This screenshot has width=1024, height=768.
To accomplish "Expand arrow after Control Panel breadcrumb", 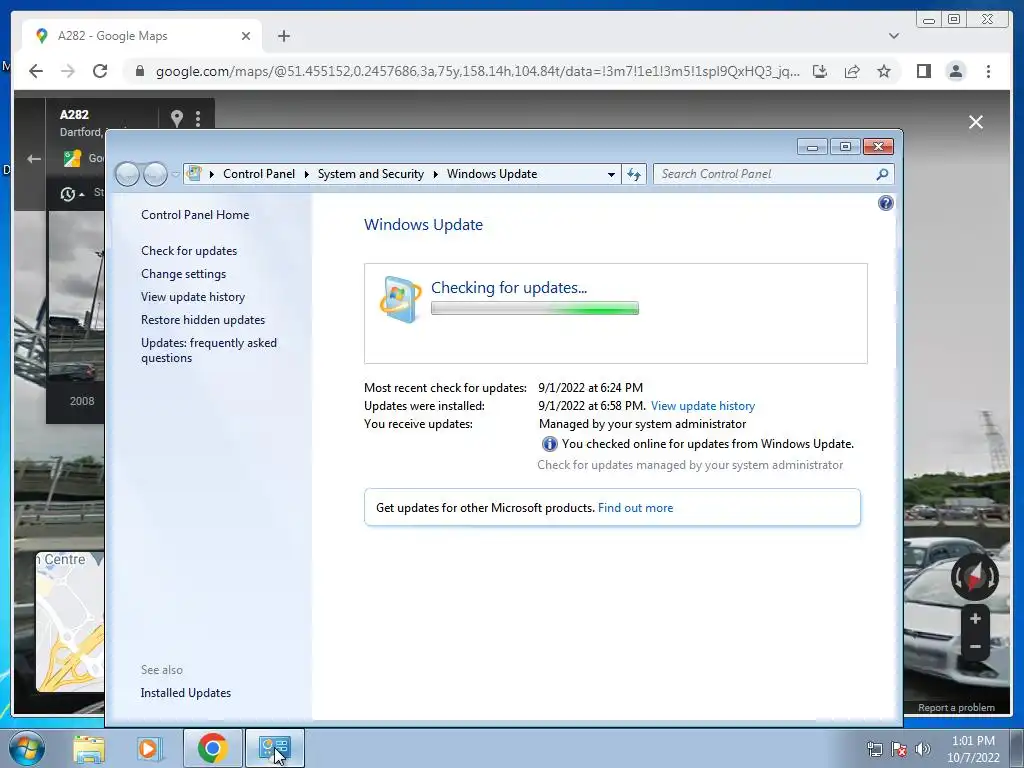I will pyautogui.click(x=306, y=174).
